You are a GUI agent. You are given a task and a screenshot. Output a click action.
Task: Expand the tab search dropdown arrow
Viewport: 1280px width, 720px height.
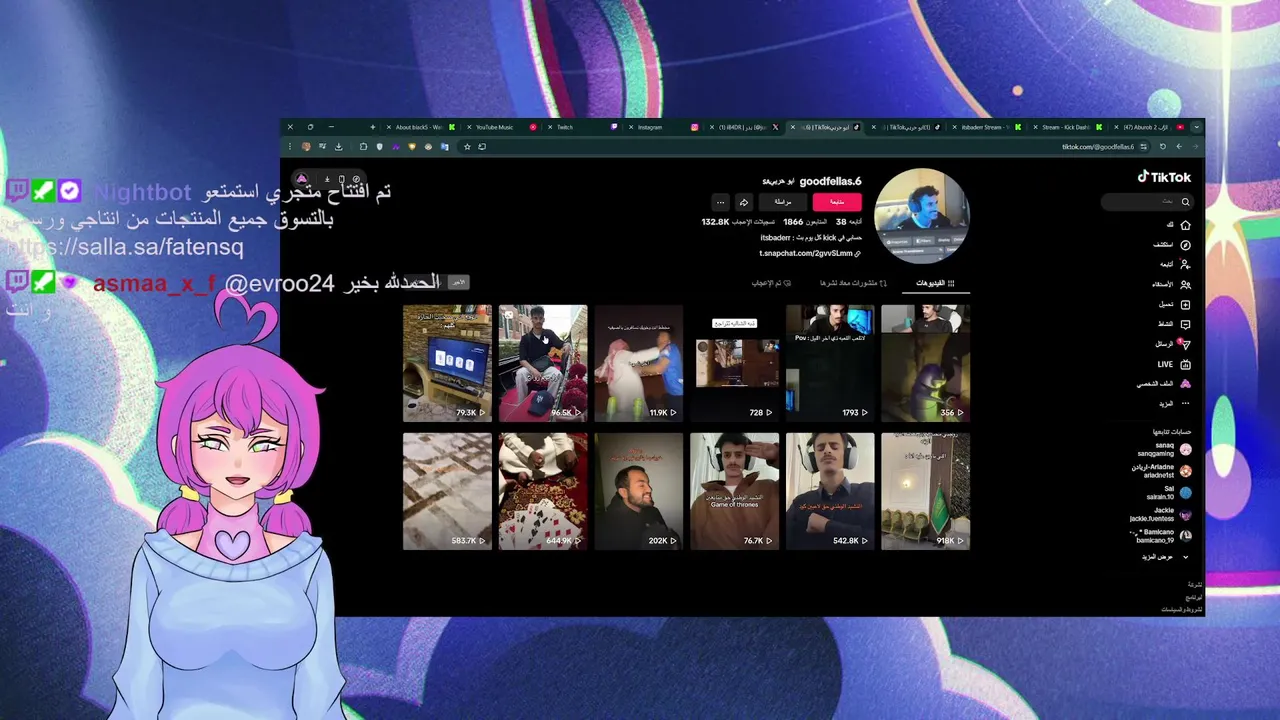tap(1196, 127)
